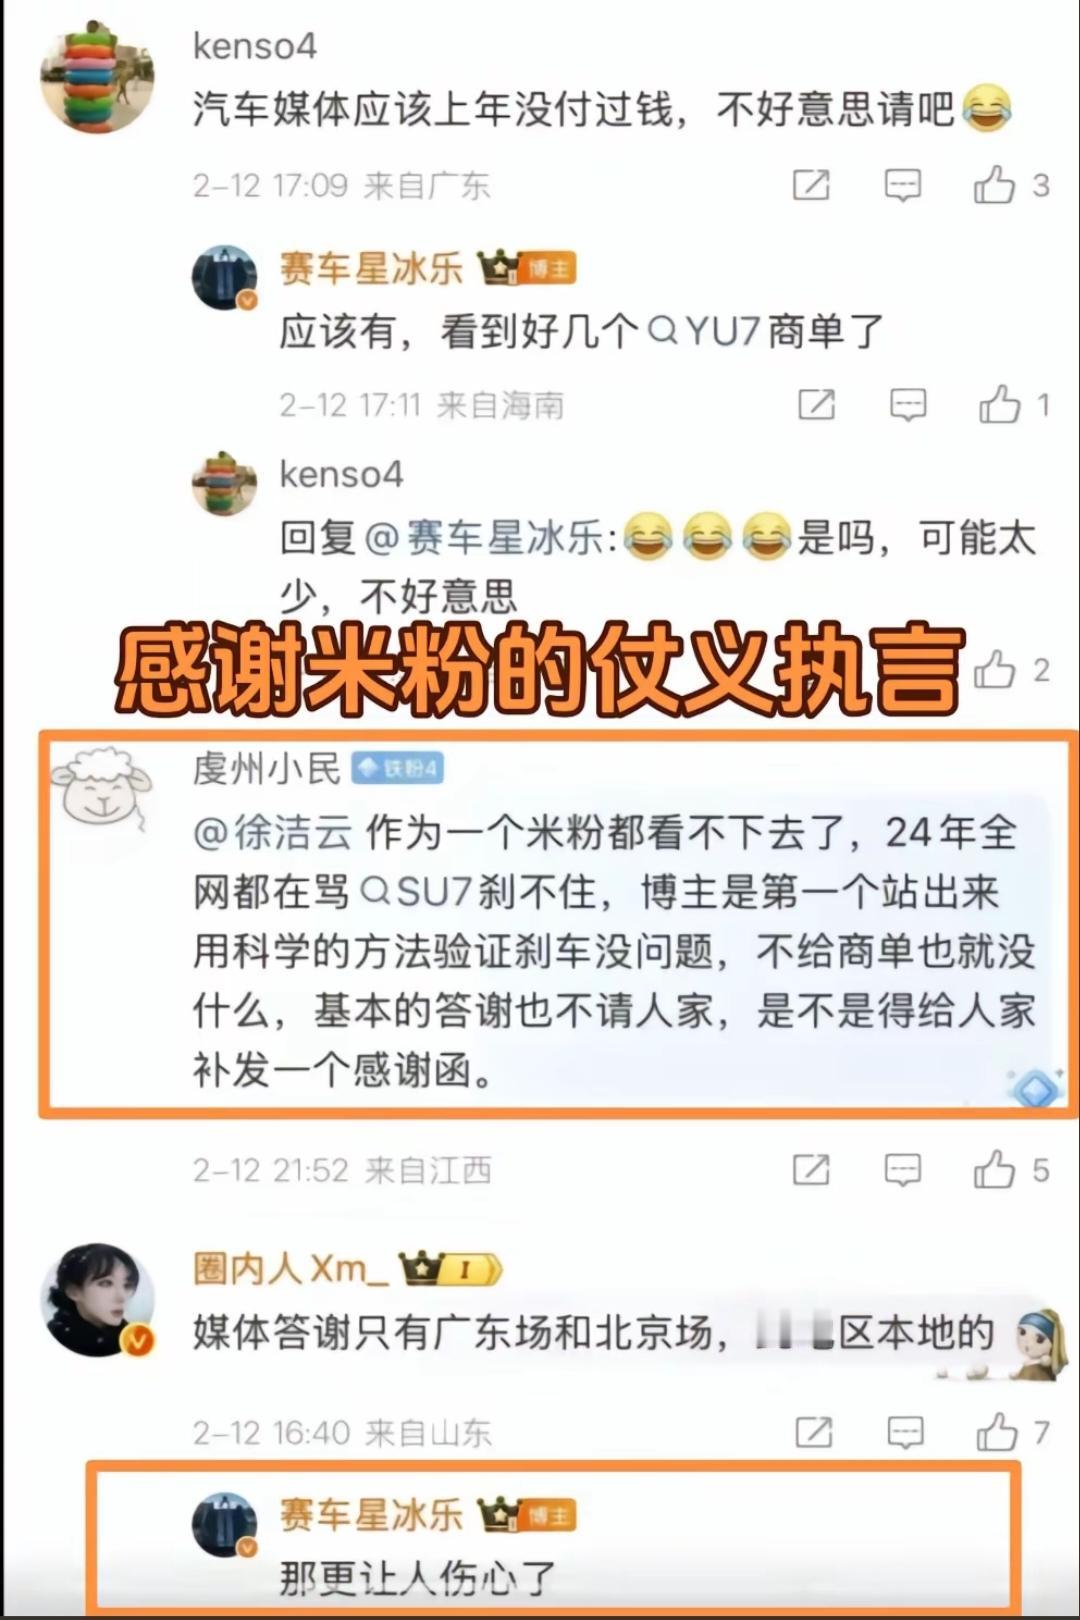Tap reply icon on the 16:40 comment
1080x1620 pixels.
coord(905,1432)
